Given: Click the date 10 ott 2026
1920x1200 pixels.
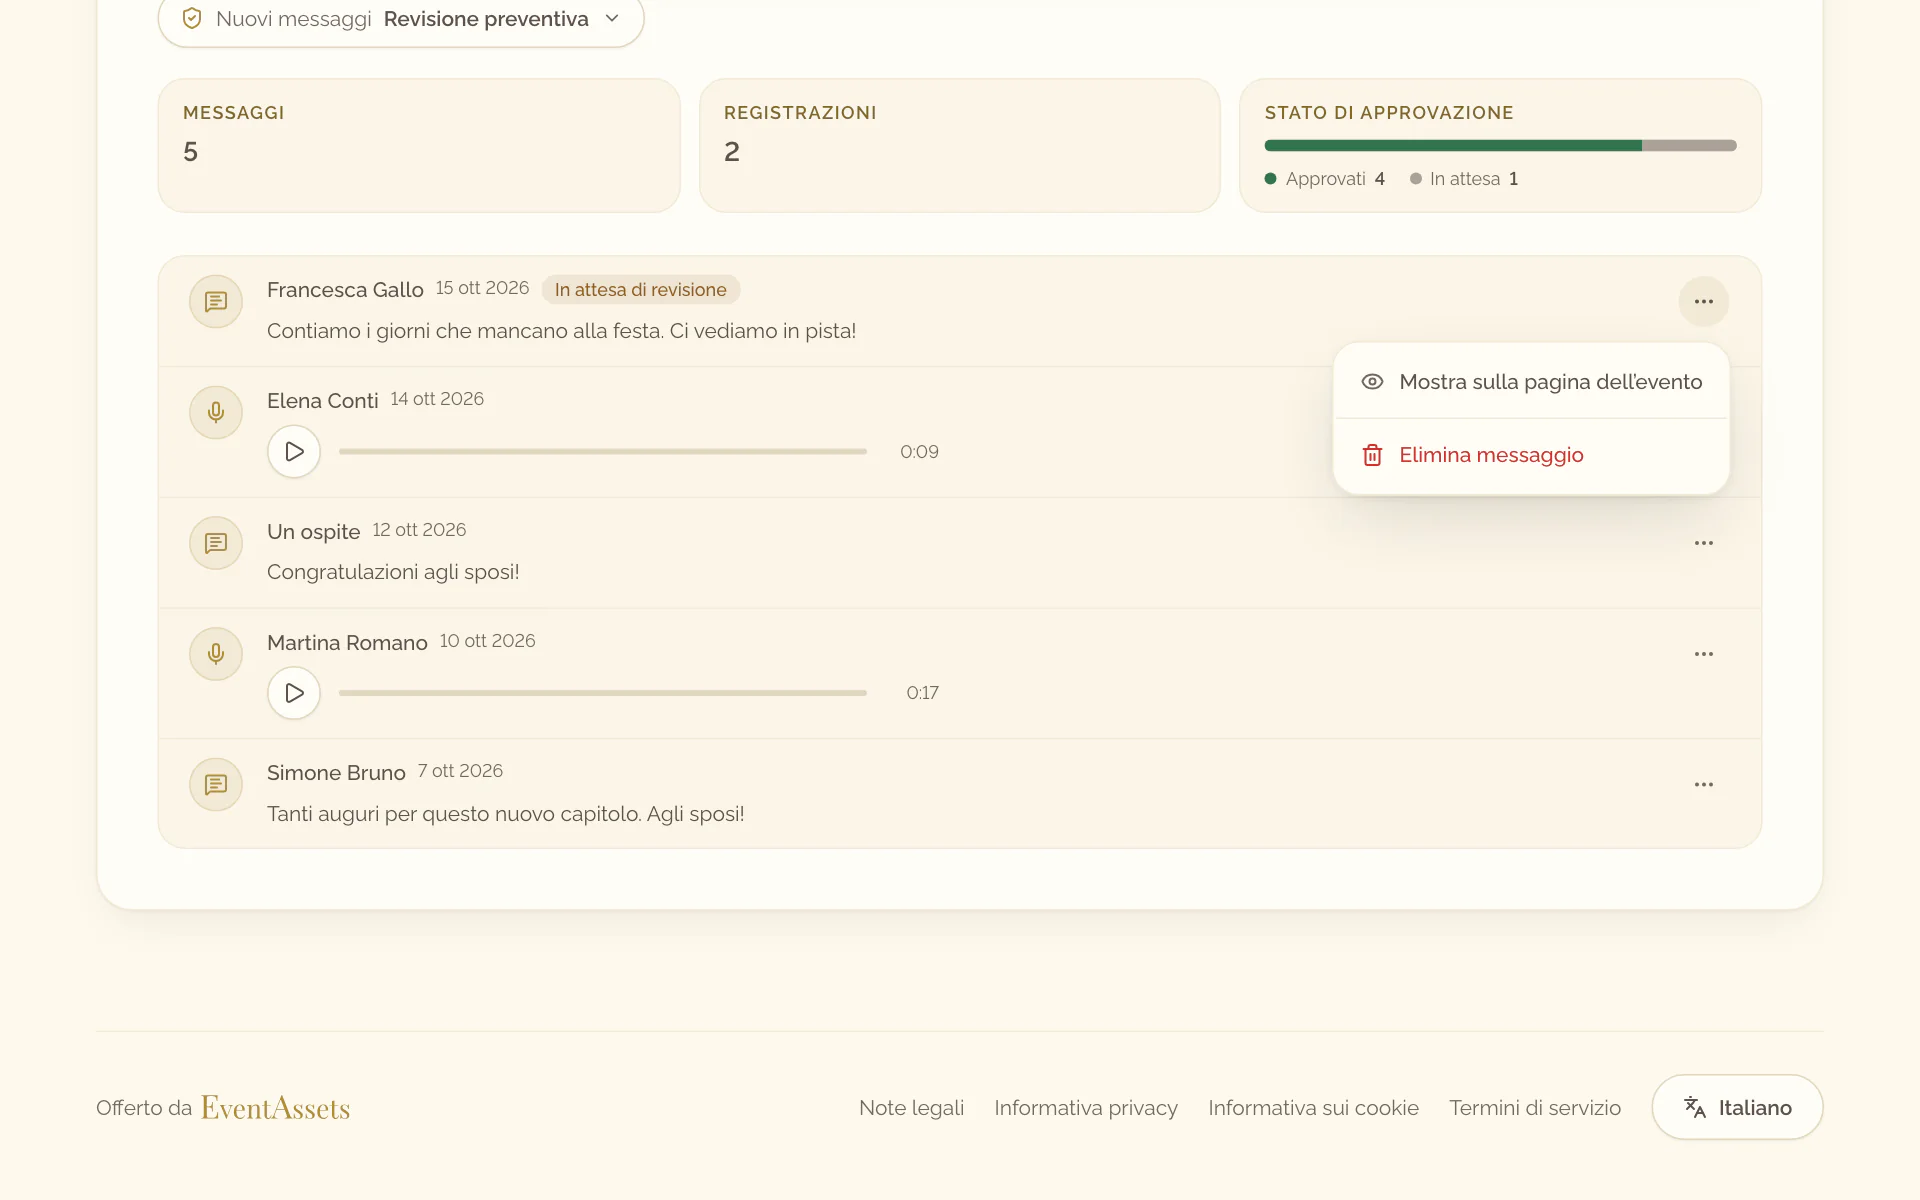Looking at the screenshot, I should click(487, 641).
